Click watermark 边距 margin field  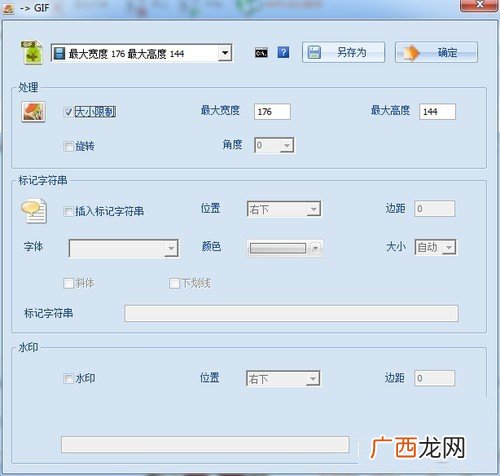coord(434,378)
